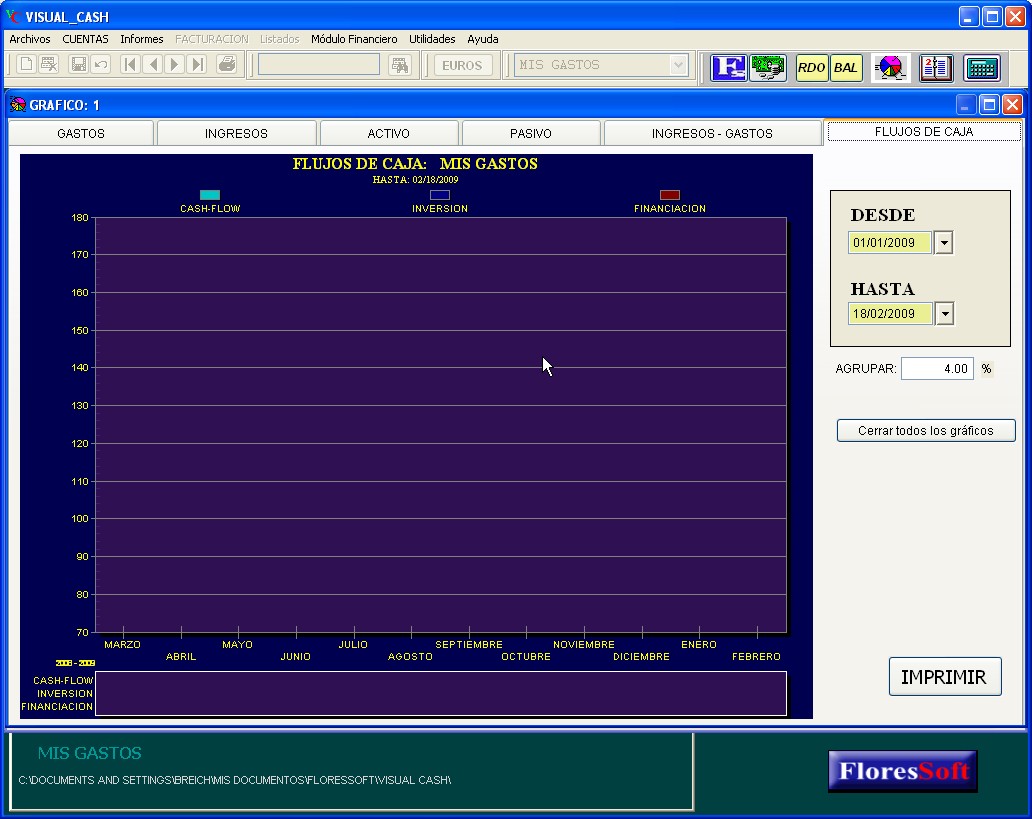This screenshot has width=1032, height=819.
Task: Click the HASTA date field 18/02/2009
Action: tap(890, 313)
